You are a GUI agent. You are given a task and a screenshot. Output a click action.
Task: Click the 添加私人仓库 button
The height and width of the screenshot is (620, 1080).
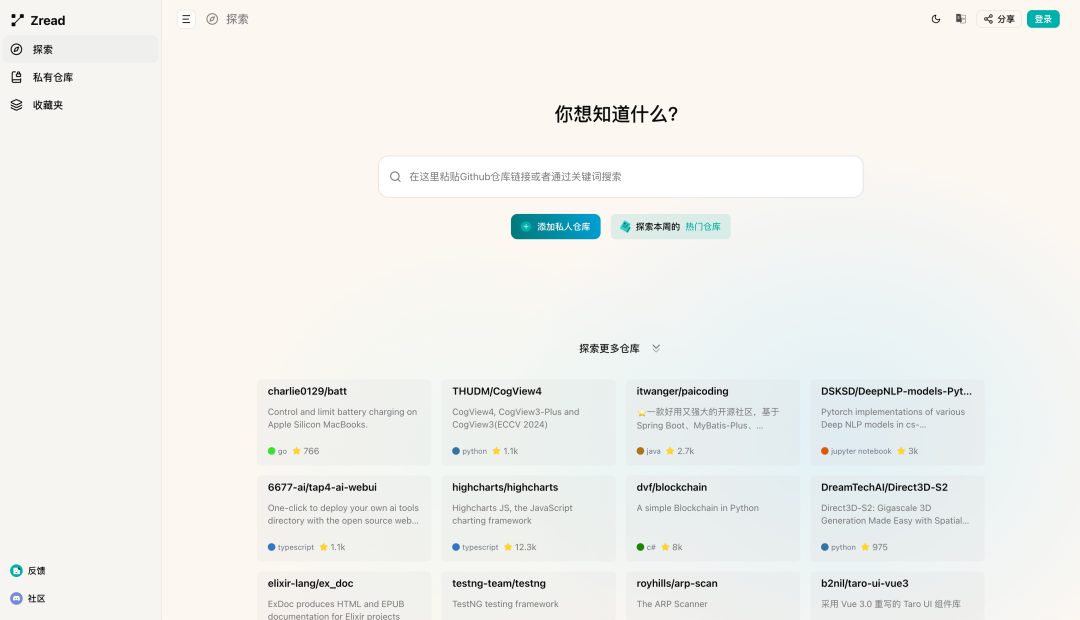(x=555, y=226)
